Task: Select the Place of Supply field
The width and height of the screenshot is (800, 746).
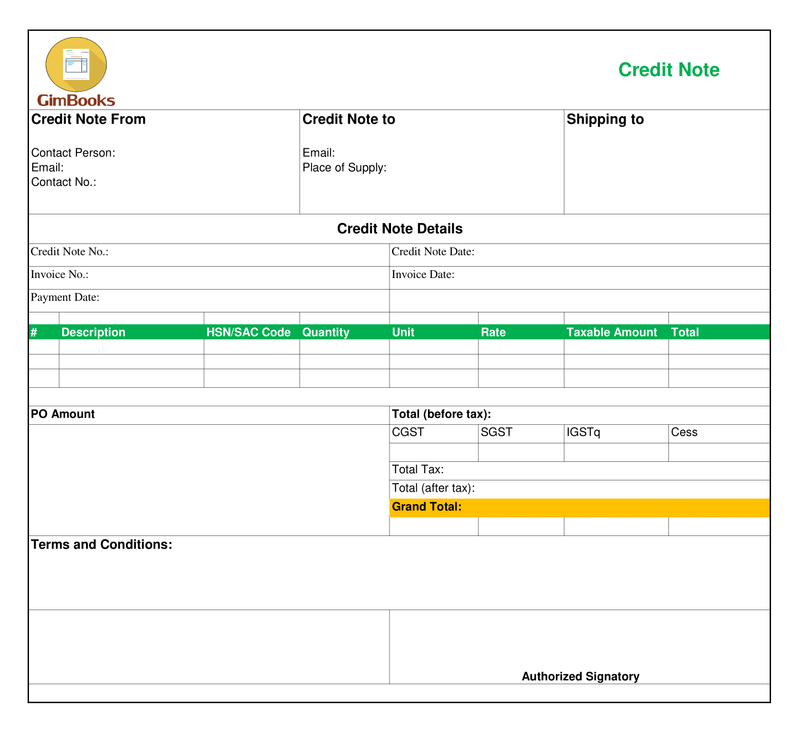Action: tap(345, 168)
